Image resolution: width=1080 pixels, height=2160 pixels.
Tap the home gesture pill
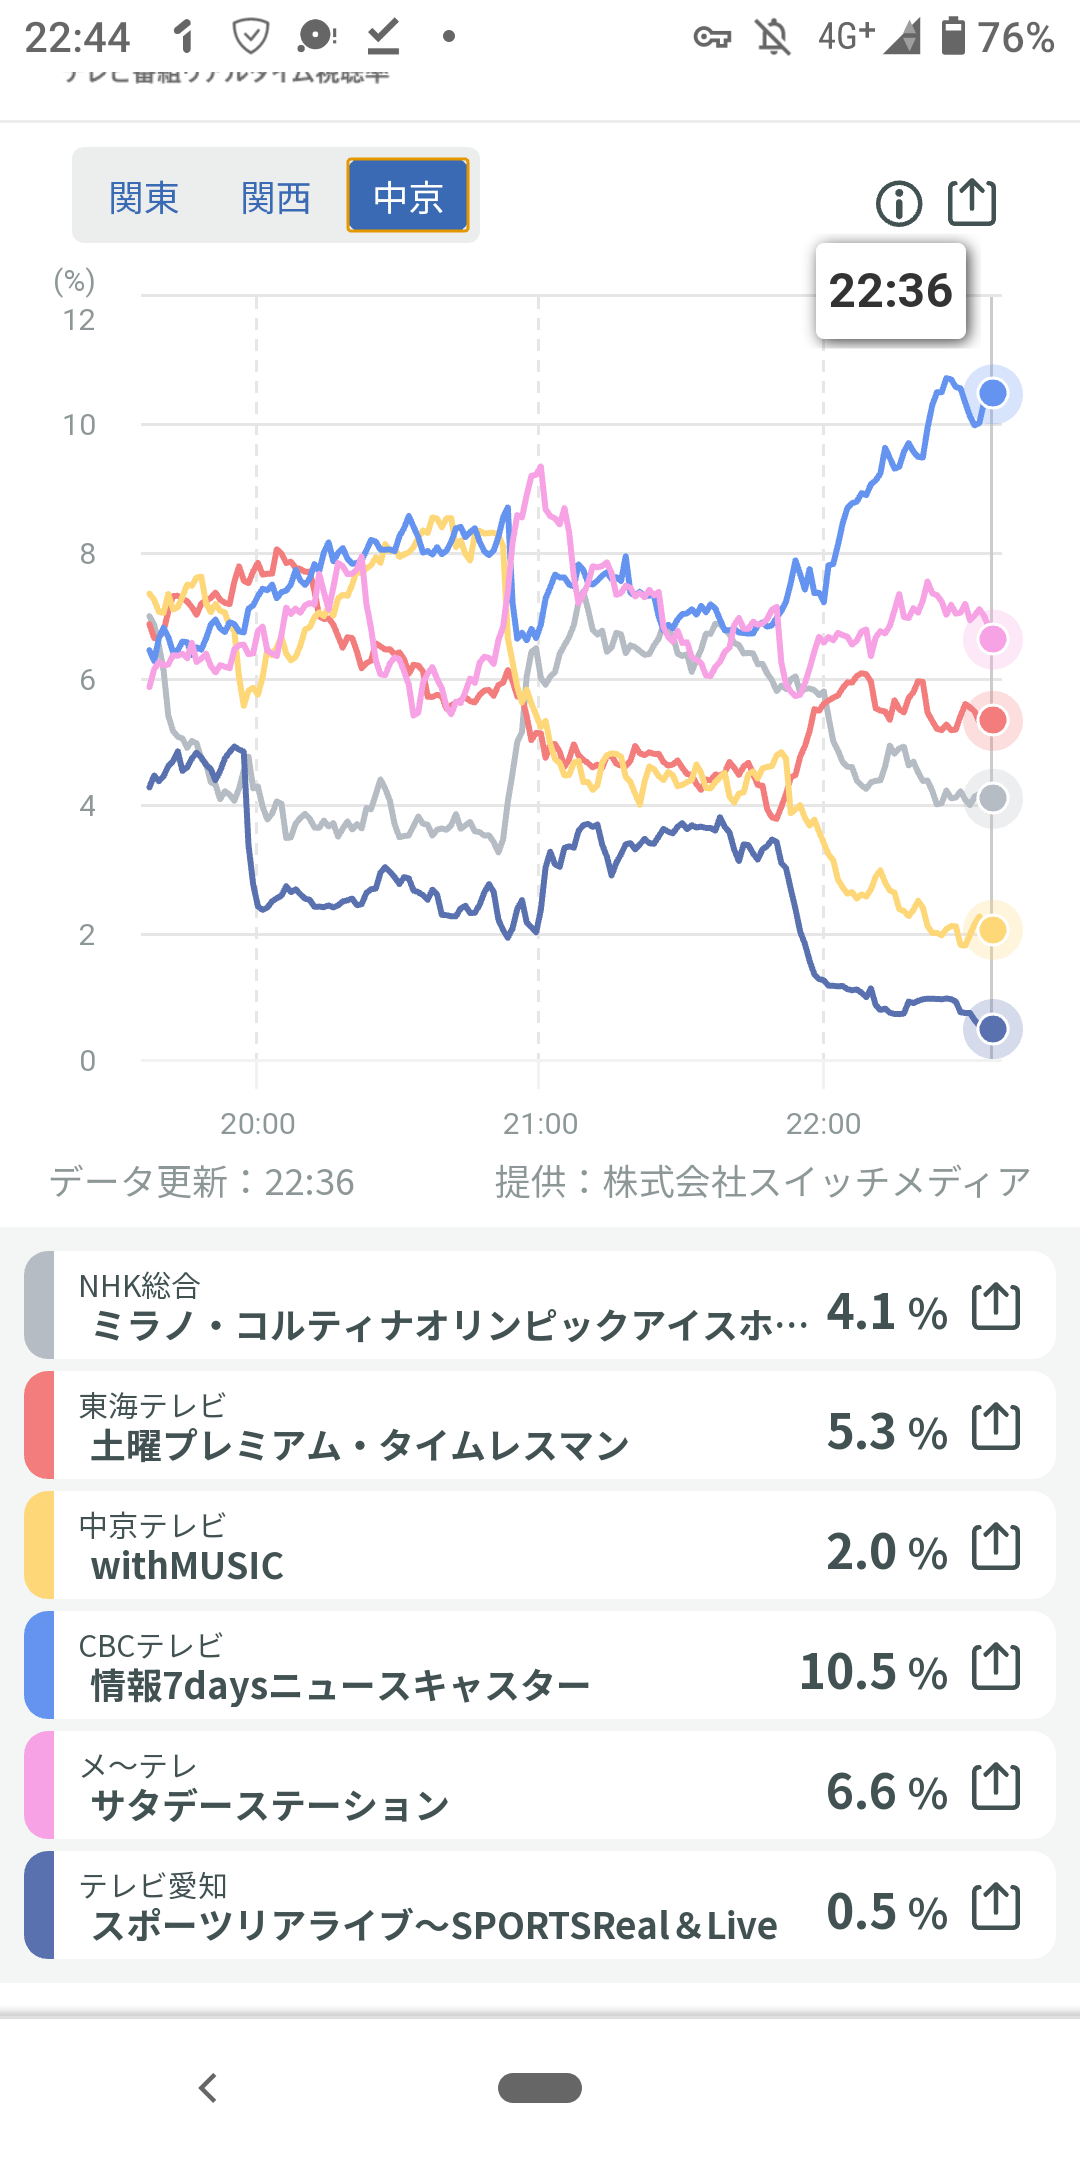(x=540, y=2088)
